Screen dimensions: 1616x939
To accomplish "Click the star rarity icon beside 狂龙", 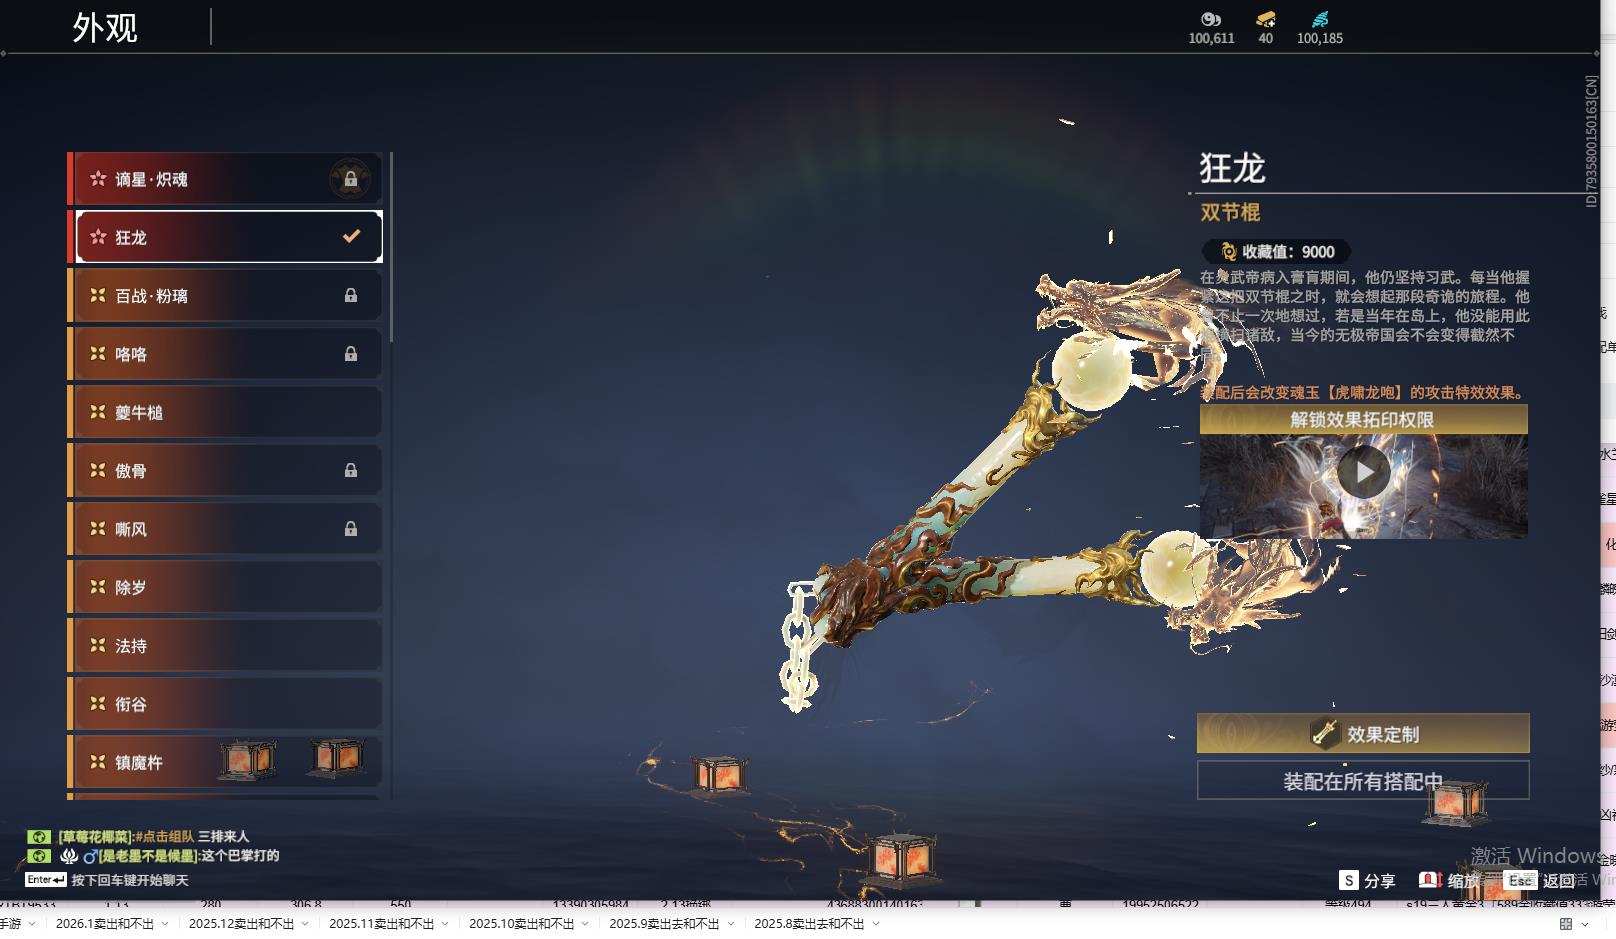I will pyautogui.click(x=98, y=237).
